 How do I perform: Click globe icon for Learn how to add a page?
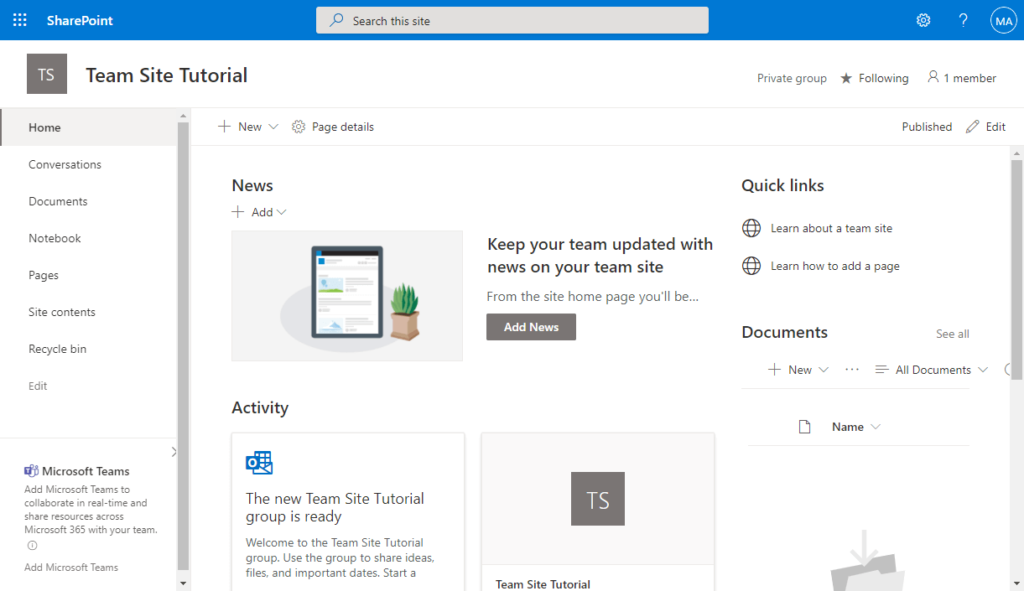751,266
